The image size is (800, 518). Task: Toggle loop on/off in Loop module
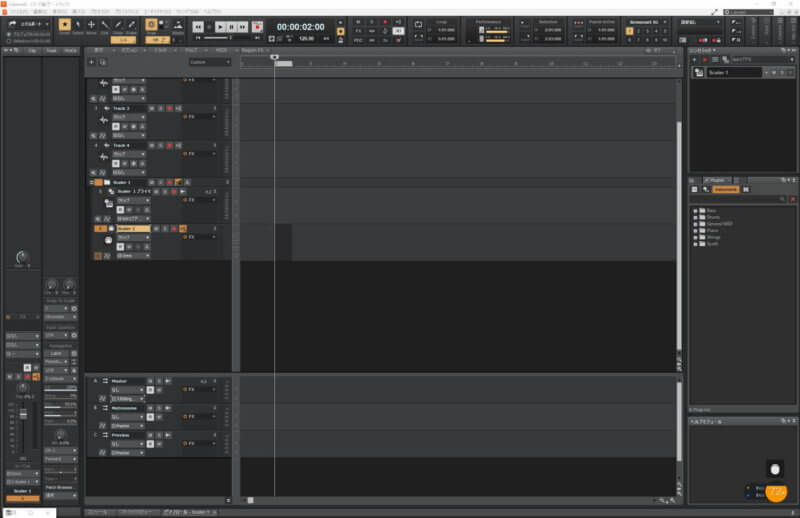418,24
